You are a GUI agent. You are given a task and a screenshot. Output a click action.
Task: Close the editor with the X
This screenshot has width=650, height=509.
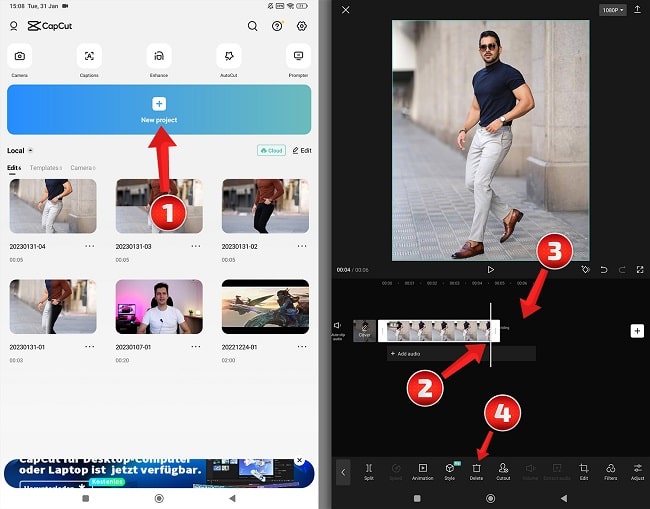(x=345, y=10)
